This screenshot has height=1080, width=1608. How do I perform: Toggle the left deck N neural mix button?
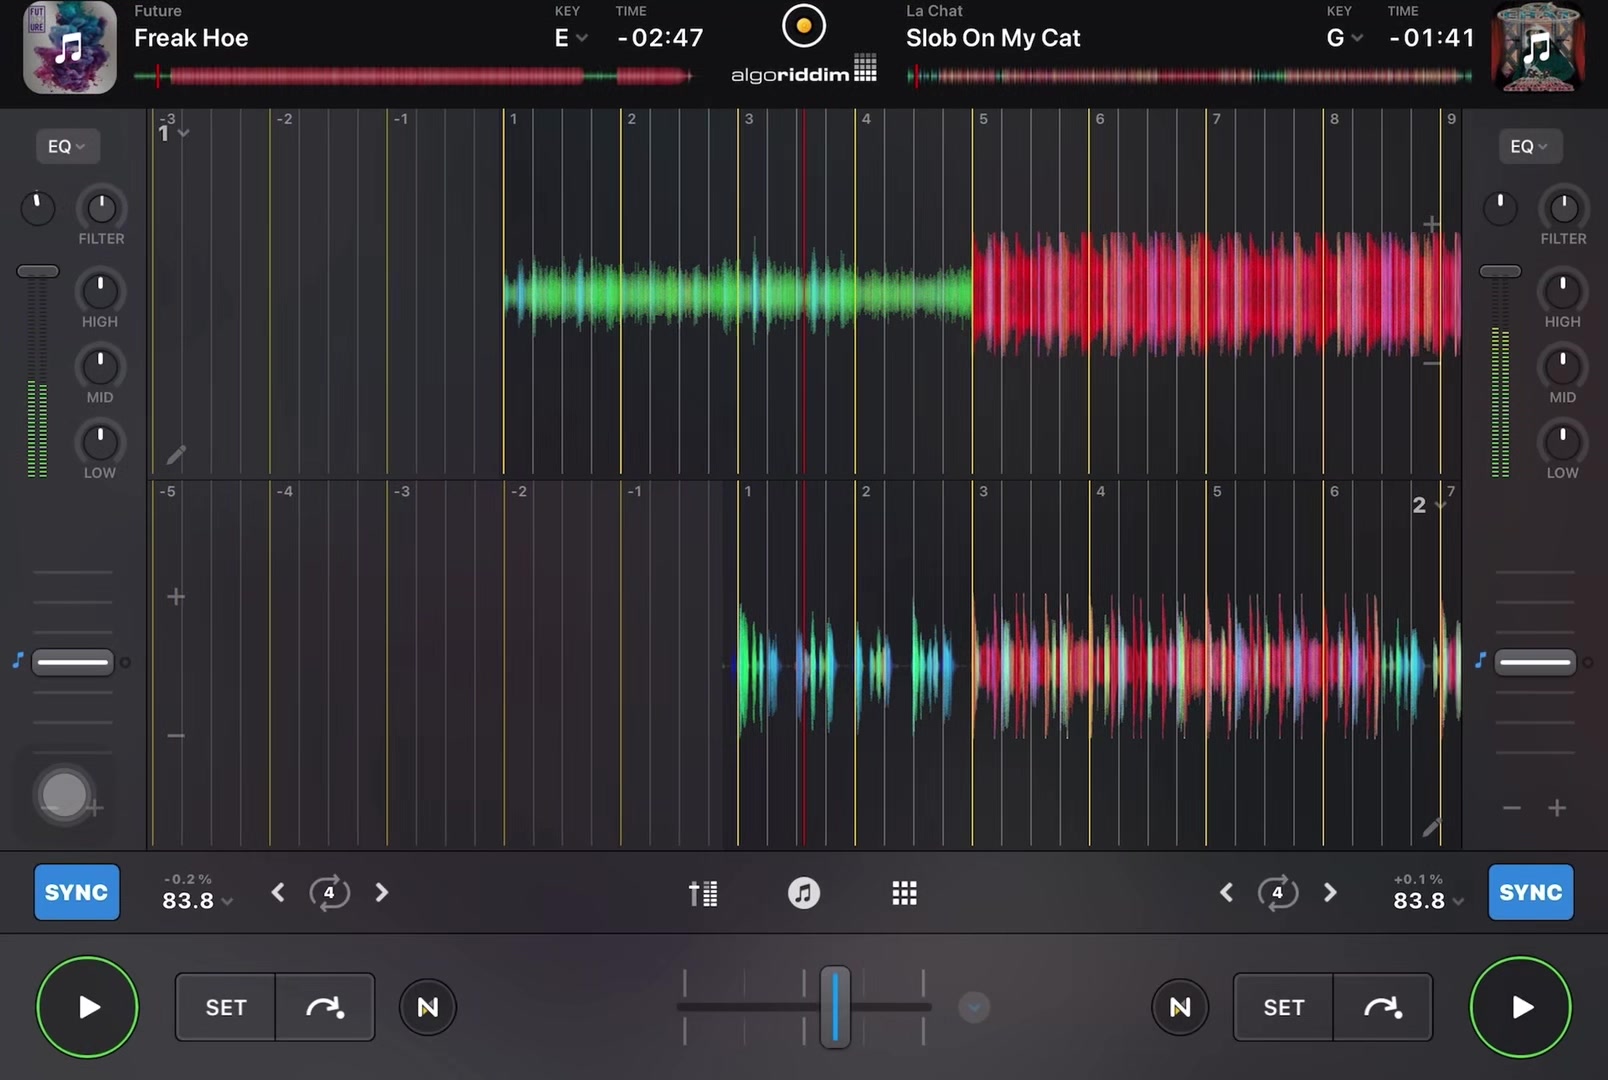(x=428, y=1007)
